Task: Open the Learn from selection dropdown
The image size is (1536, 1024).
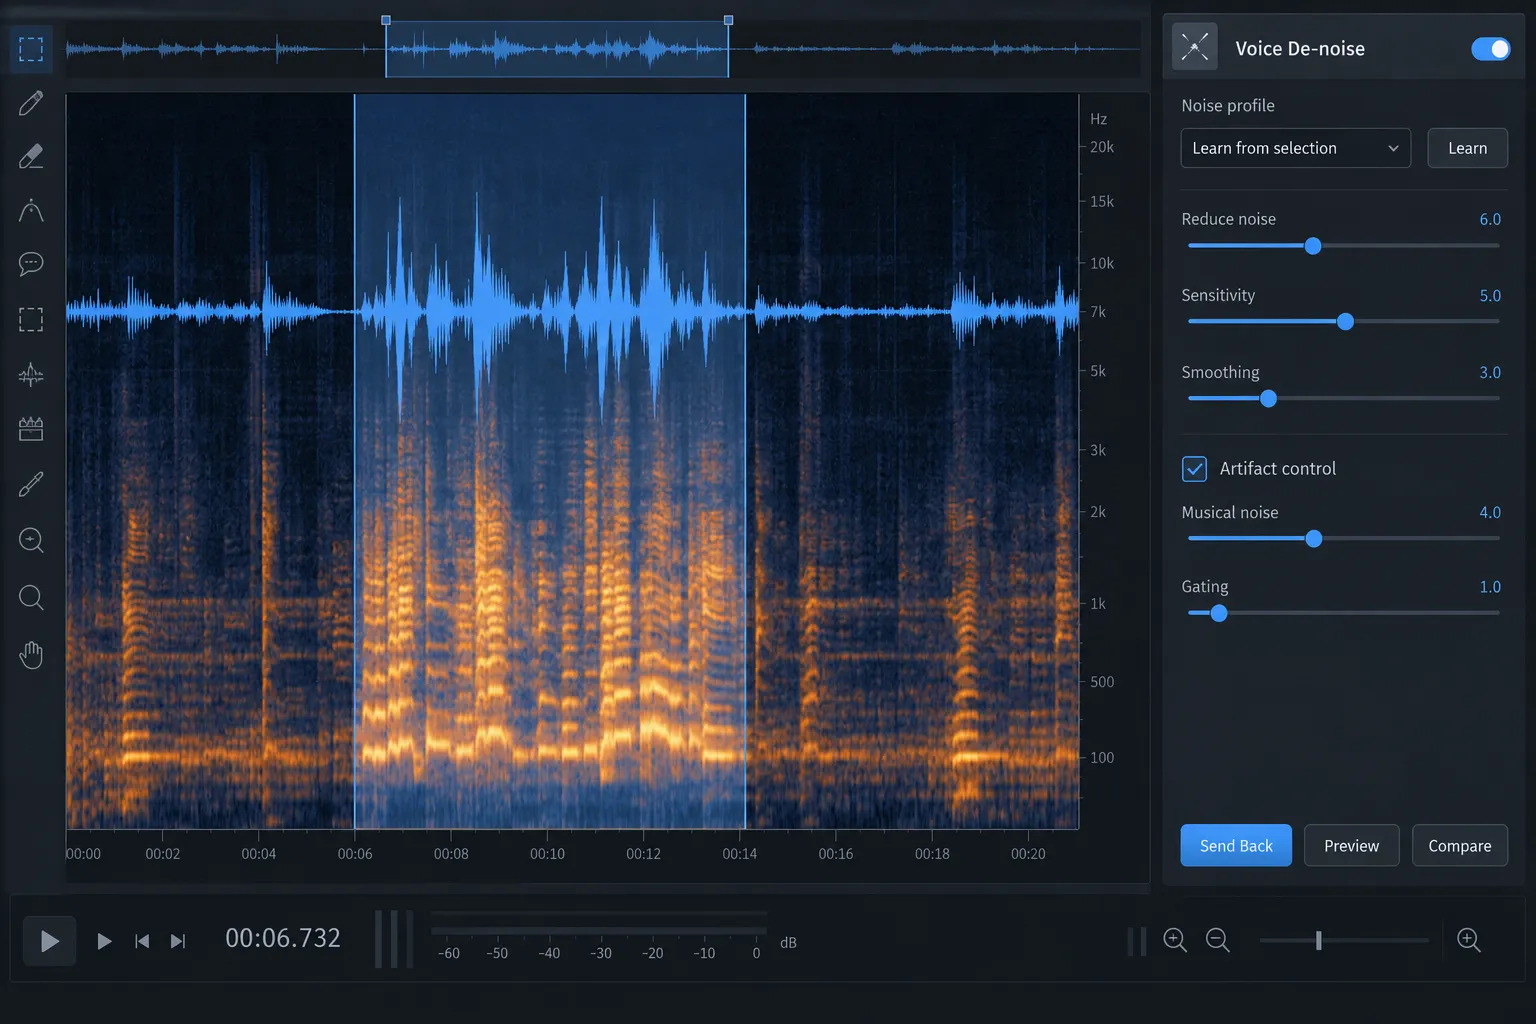Action: [1296, 148]
